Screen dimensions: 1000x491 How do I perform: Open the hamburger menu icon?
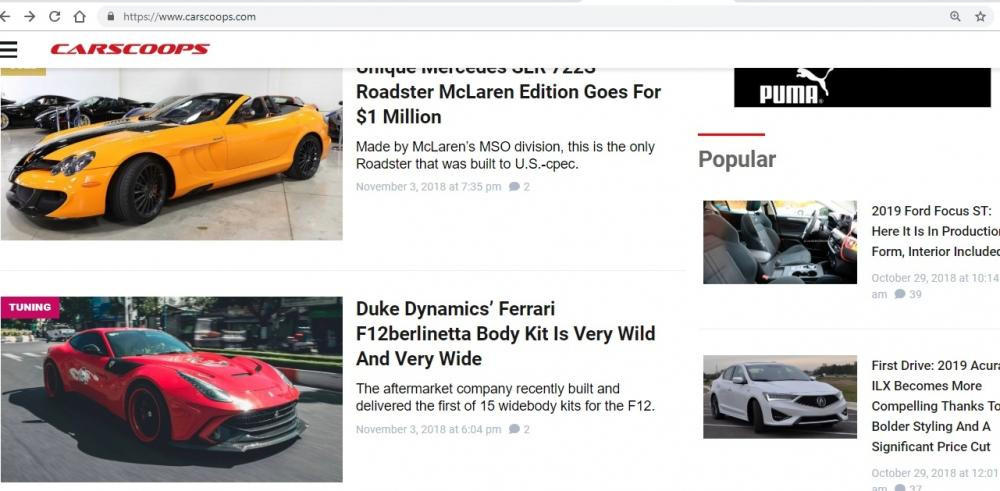tap(9, 48)
